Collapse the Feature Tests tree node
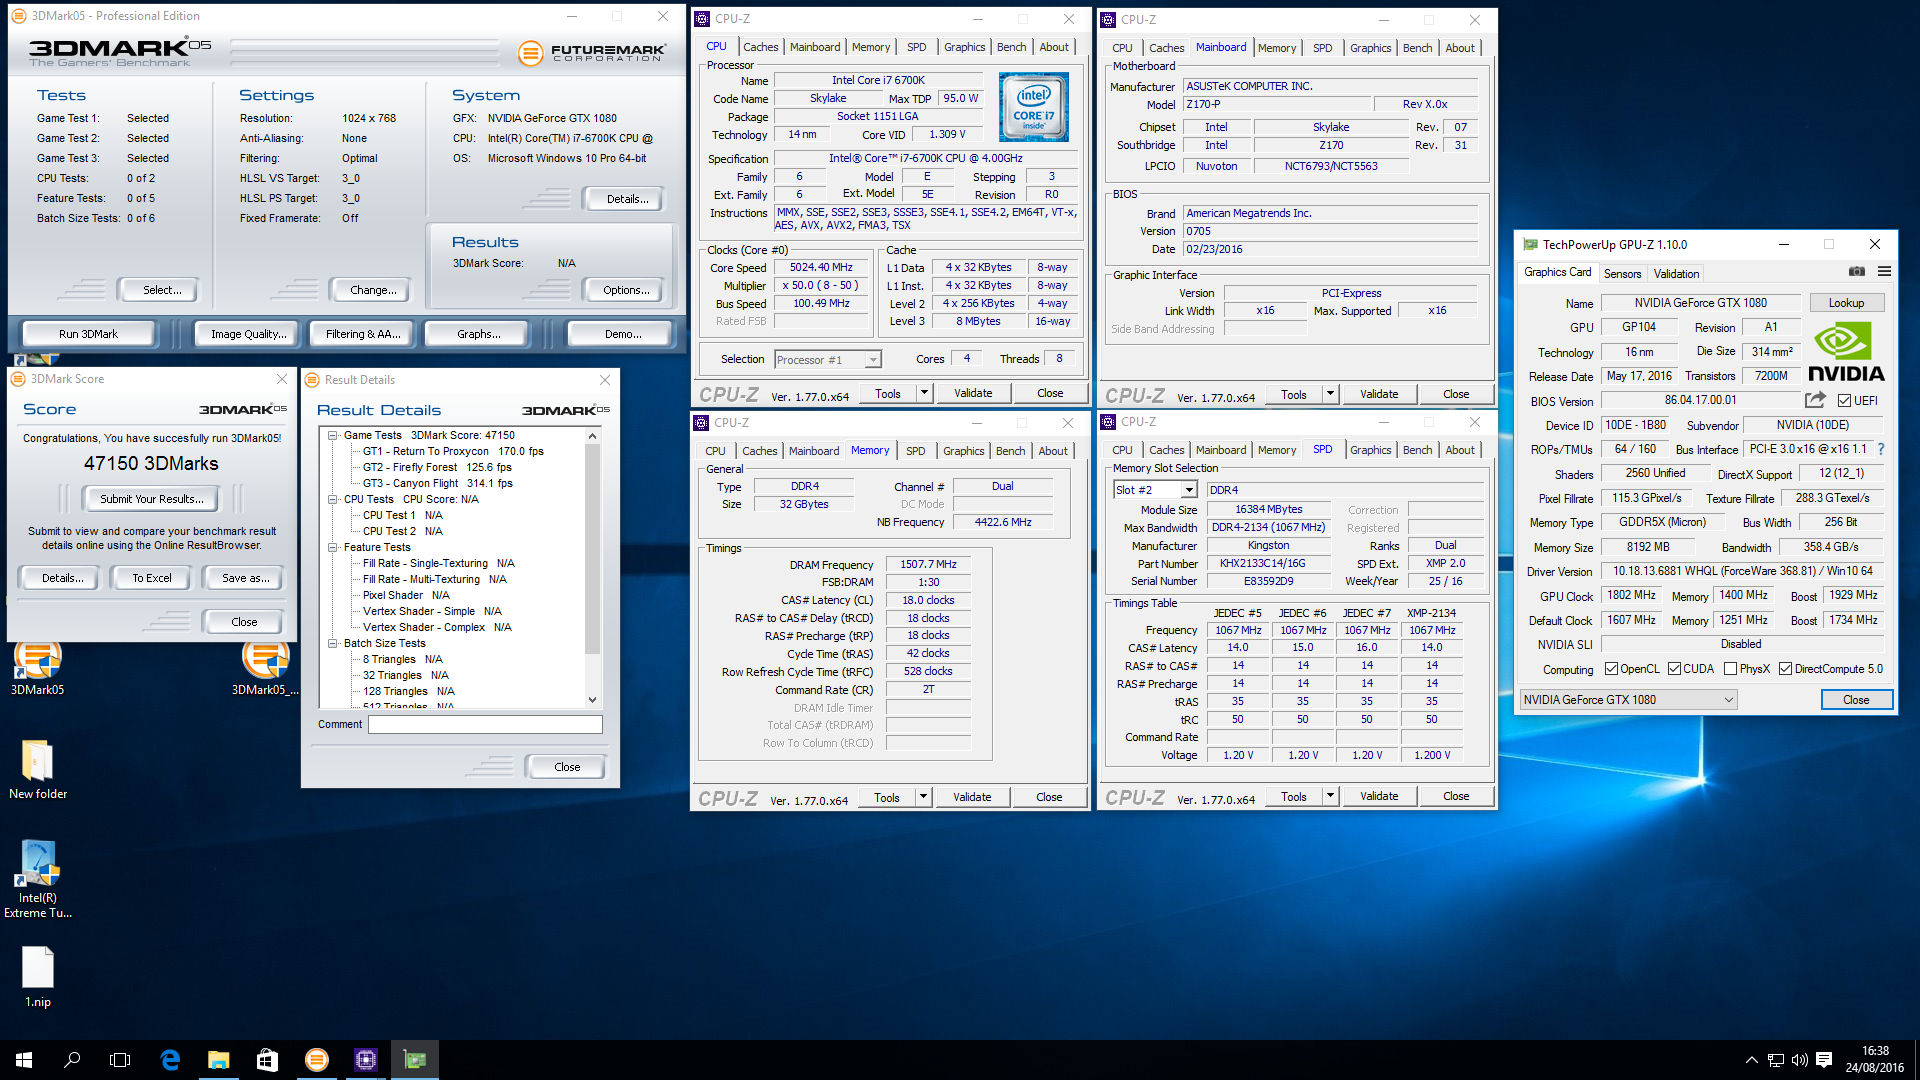The height and width of the screenshot is (1080, 1920). click(333, 547)
